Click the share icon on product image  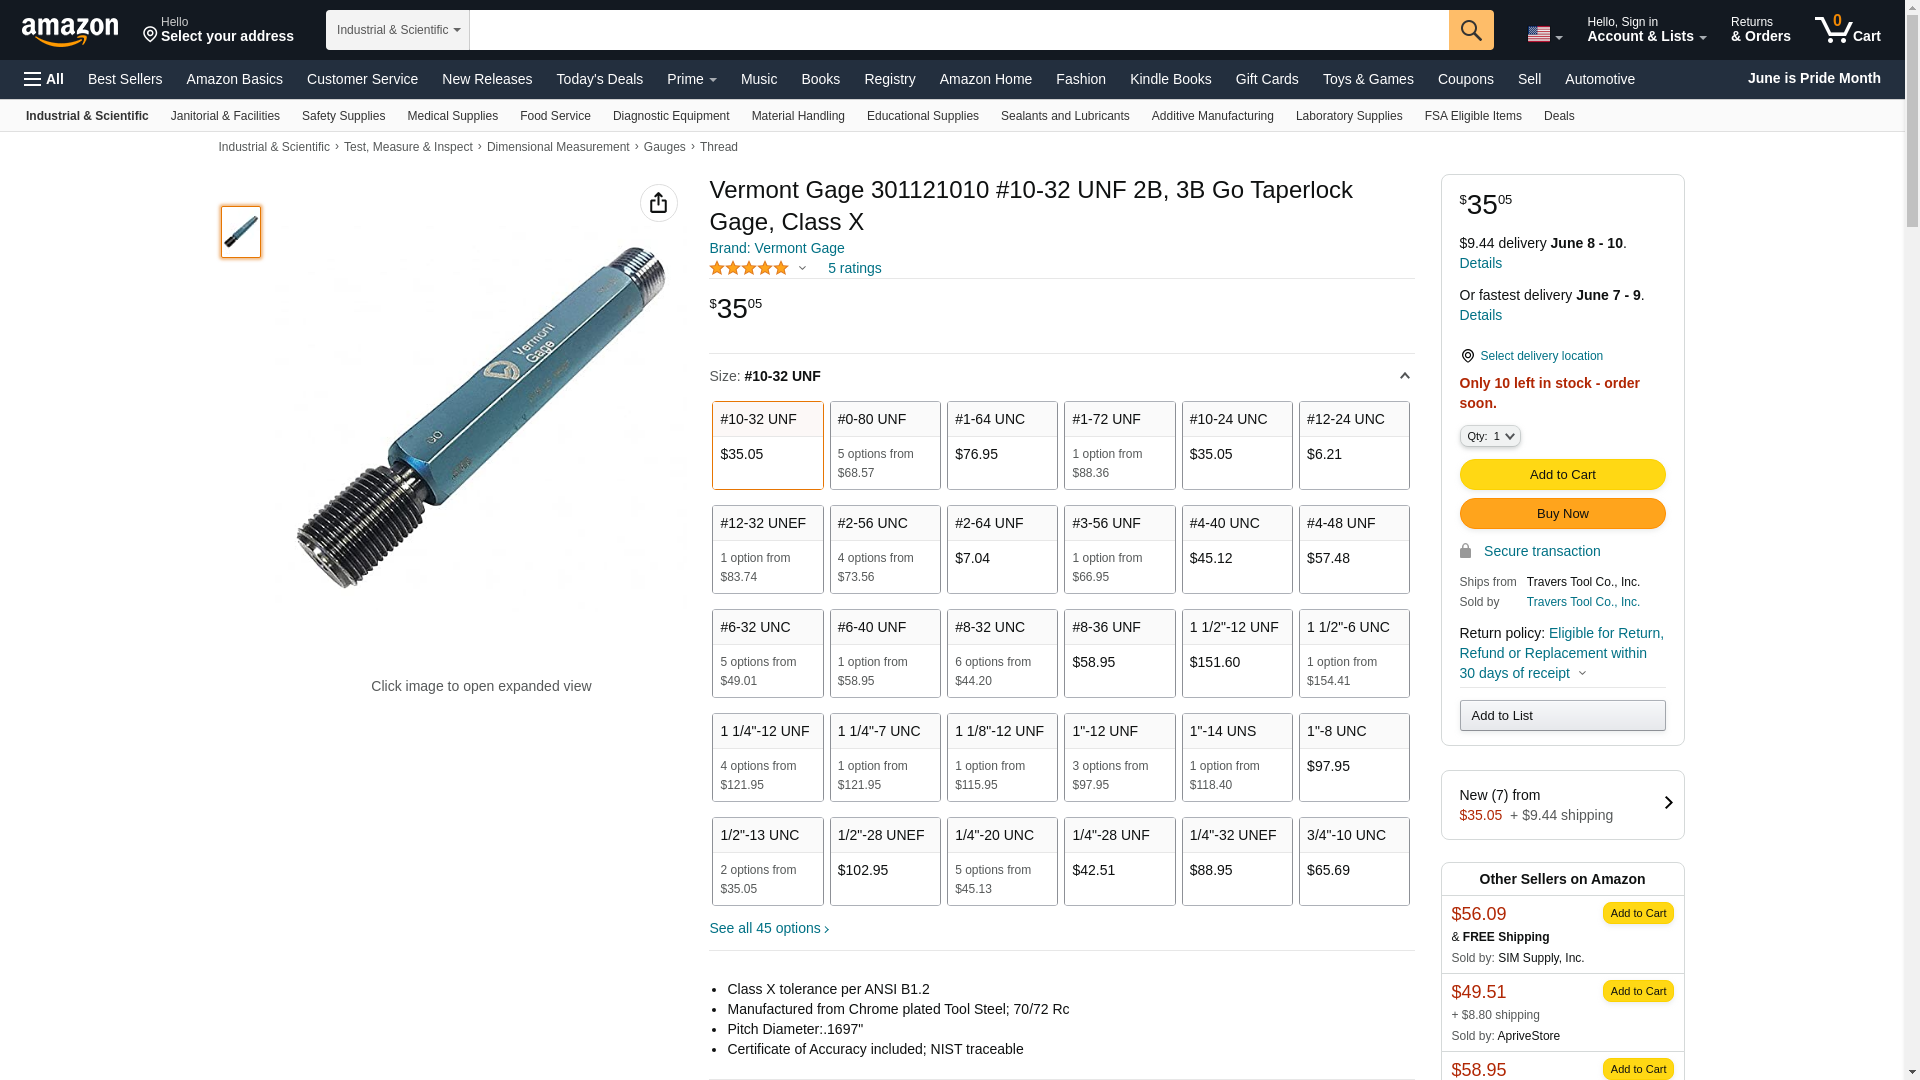click(x=658, y=203)
